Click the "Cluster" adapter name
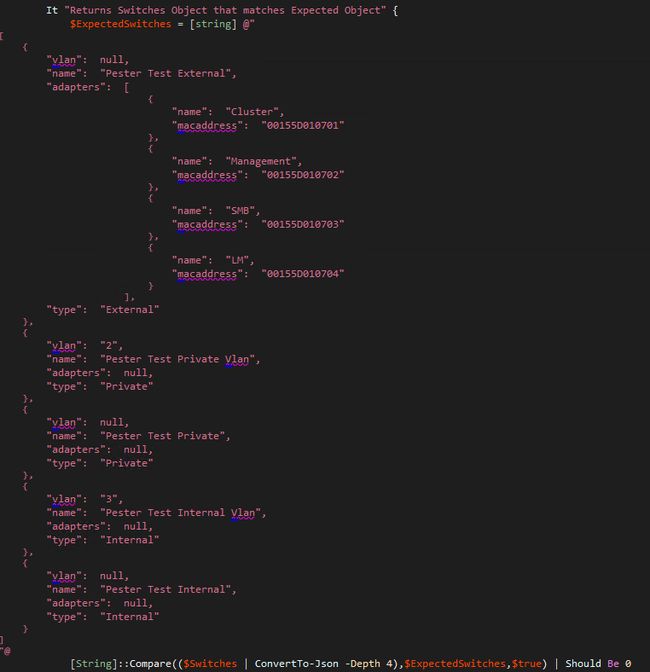Image resolution: width=650 pixels, height=672 pixels. tap(252, 112)
